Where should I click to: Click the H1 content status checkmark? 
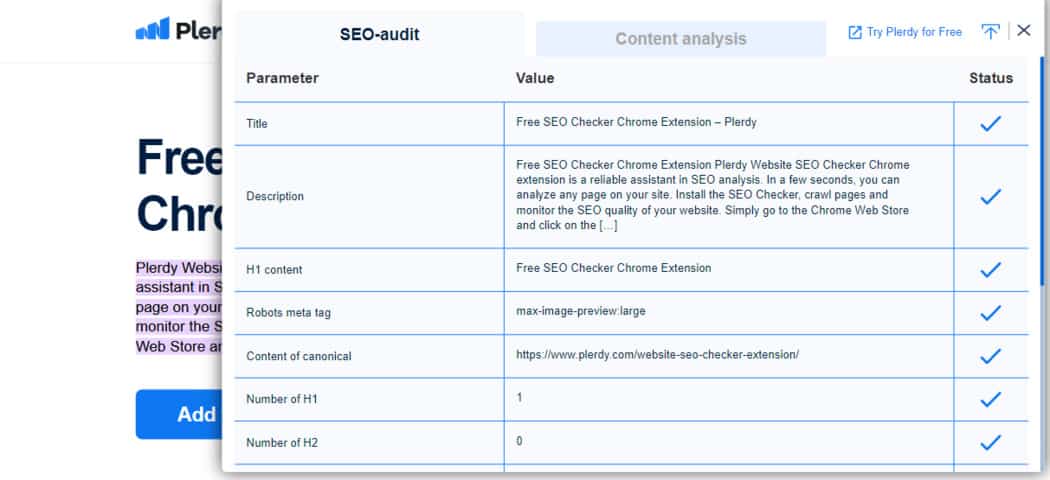coord(990,270)
